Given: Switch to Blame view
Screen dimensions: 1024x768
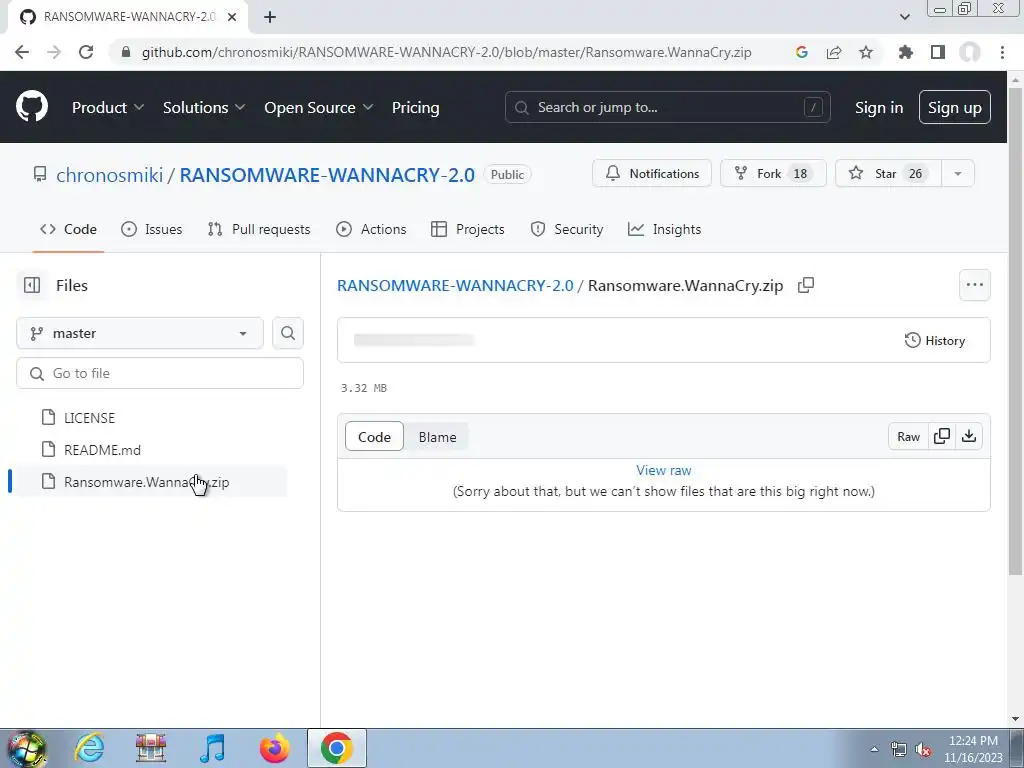Looking at the screenshot, I should [438, 437].
